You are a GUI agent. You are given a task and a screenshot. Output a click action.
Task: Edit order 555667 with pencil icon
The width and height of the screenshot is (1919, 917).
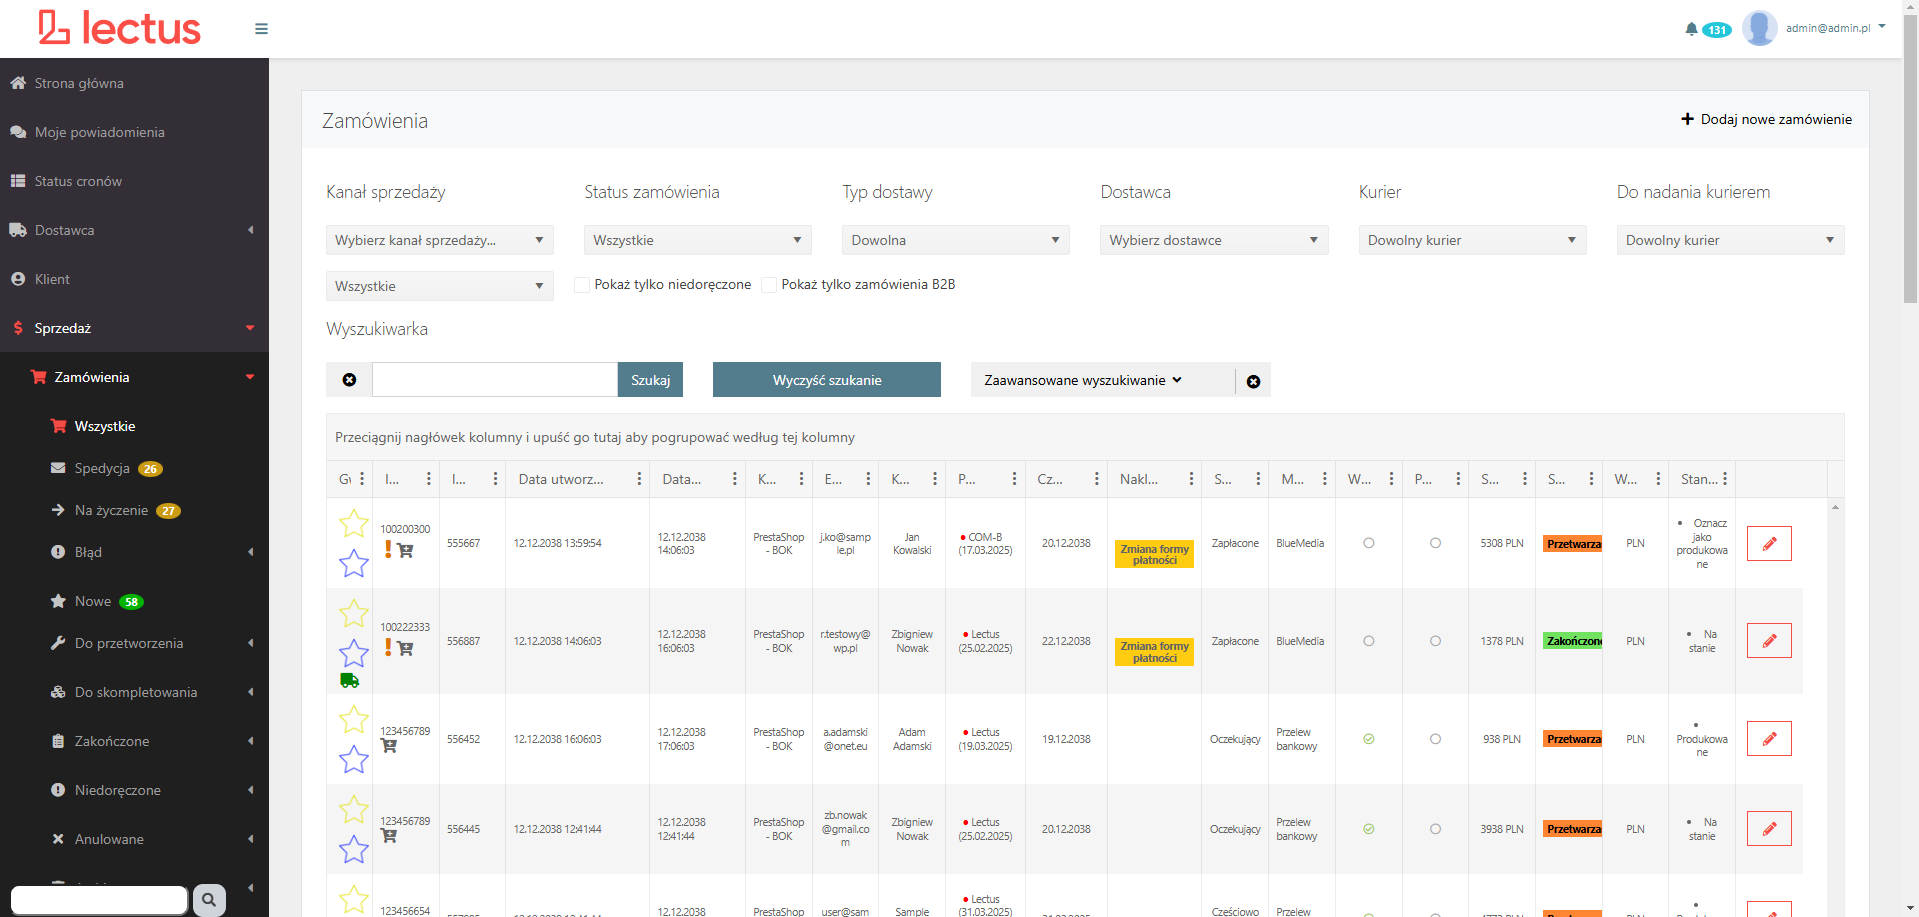[x=1769, y=543]
